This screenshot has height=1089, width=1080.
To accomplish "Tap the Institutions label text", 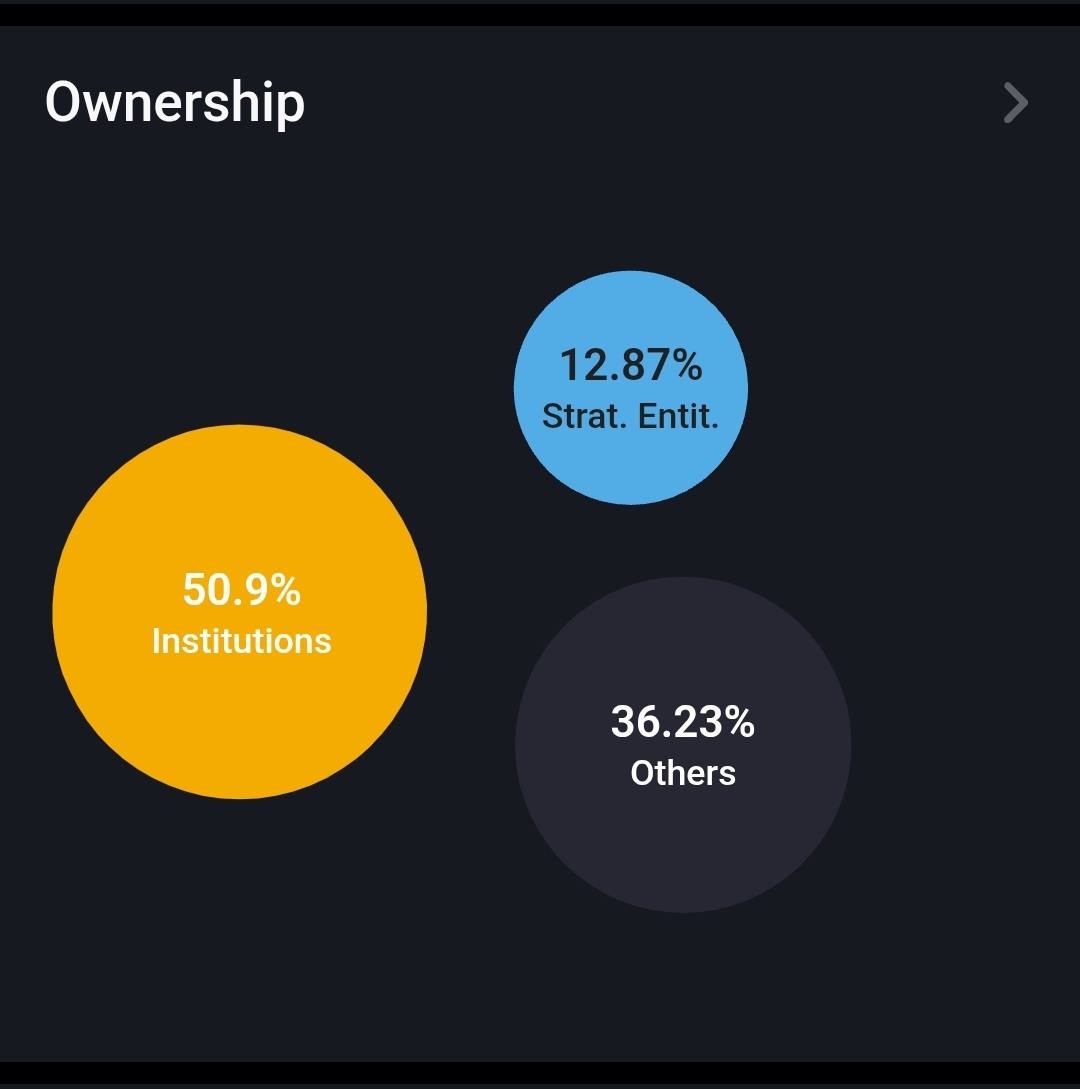I will [241, 641].
